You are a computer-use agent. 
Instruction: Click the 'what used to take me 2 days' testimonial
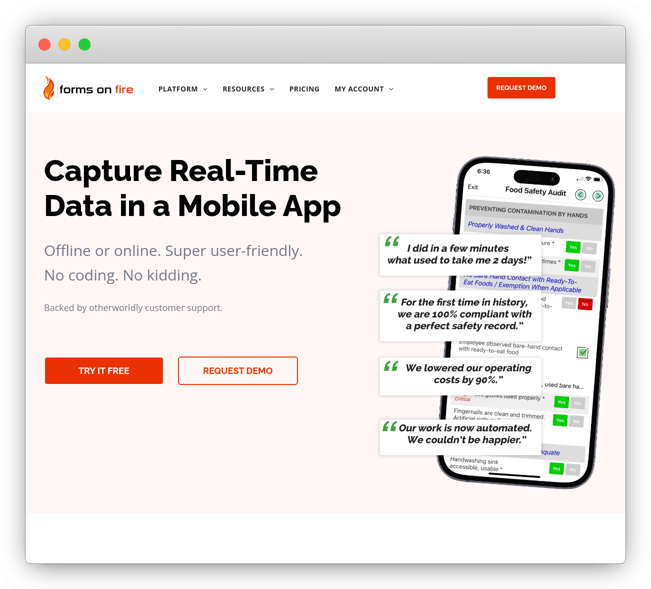coord(460,255)
